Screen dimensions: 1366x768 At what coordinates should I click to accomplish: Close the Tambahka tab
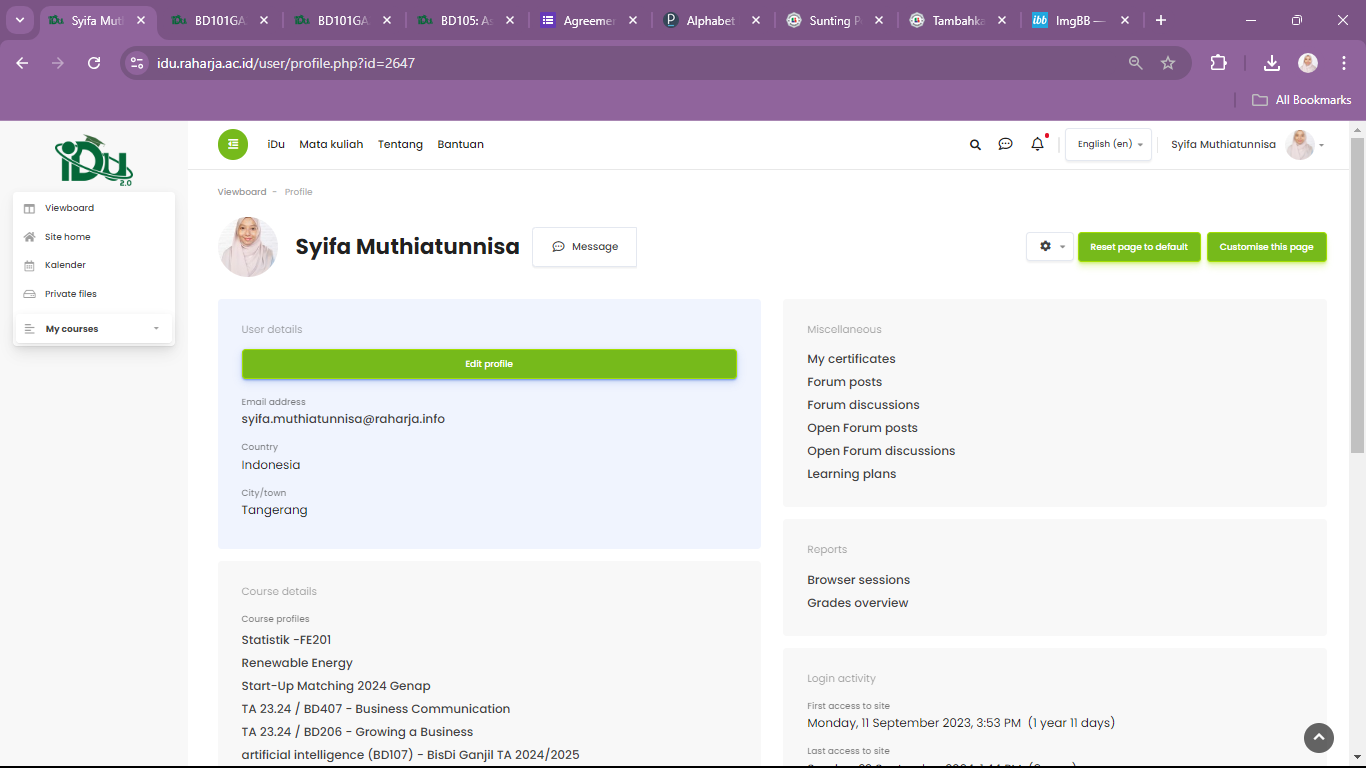point(1001,20)
